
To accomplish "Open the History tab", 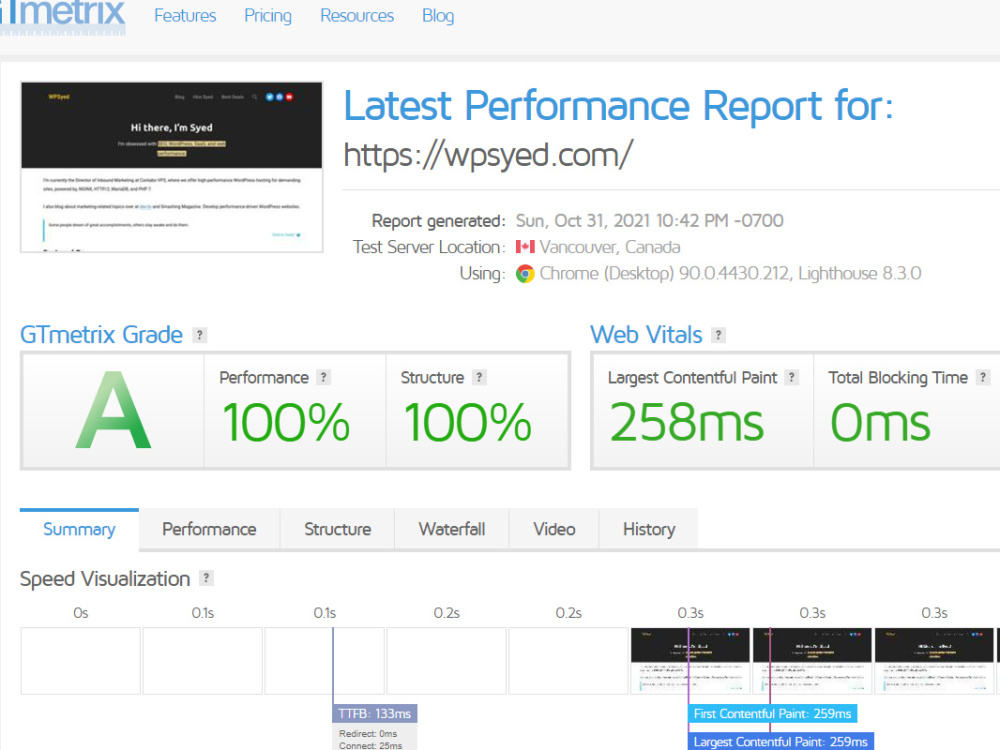I will coord(649,529).
